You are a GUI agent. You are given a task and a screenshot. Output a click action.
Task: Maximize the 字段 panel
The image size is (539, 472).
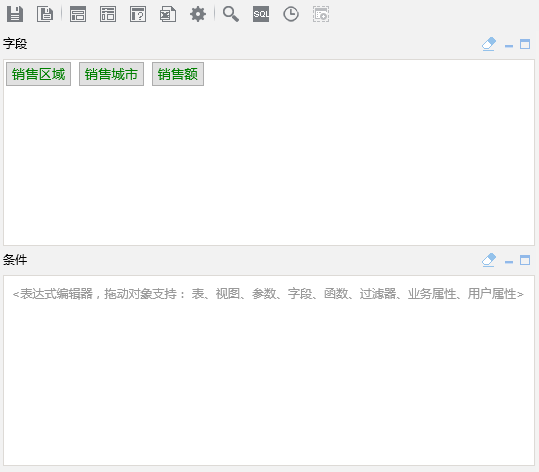click(525, 44)
